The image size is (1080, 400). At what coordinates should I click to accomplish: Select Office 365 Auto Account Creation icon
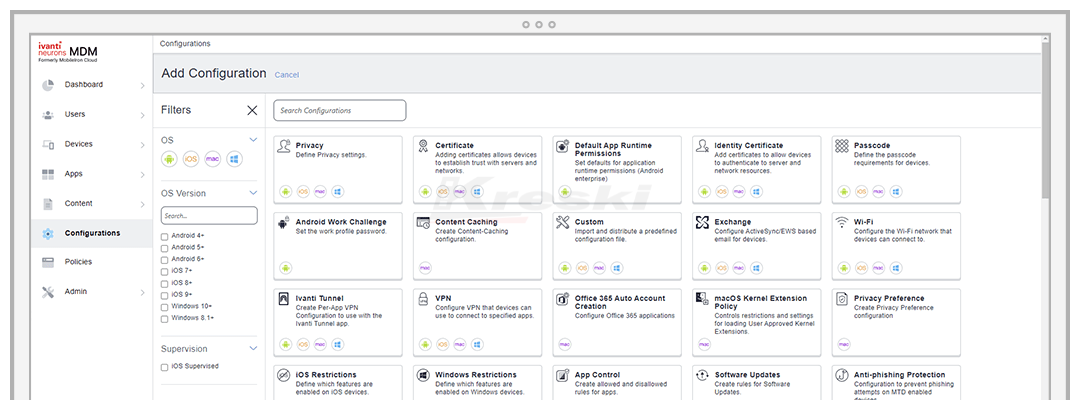[563, 299]
